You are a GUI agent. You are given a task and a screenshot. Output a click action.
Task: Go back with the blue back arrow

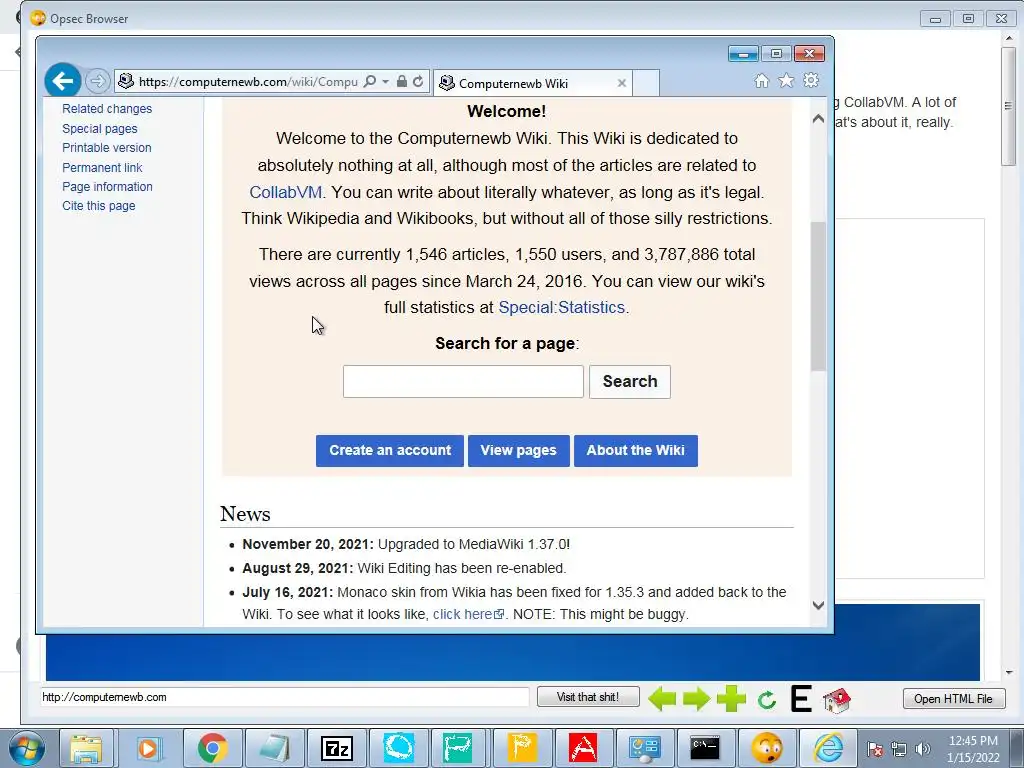63,81
